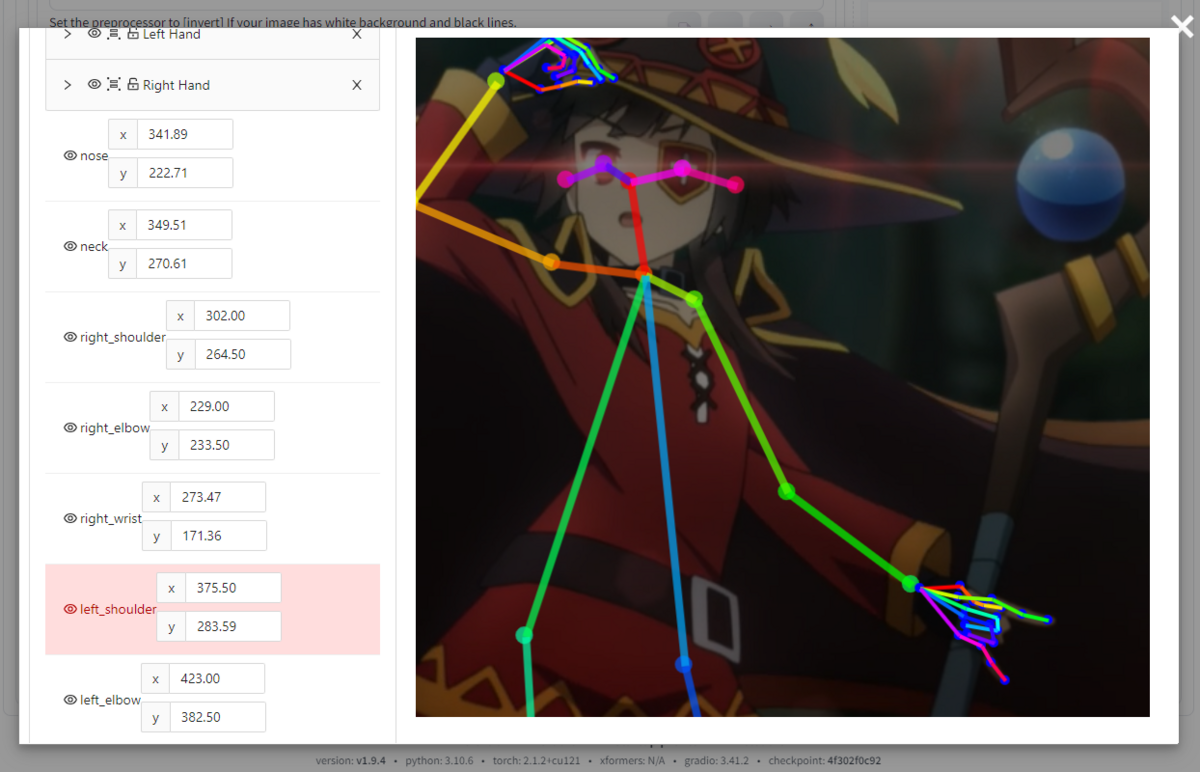The height and width of the screenshot is (772, 1200).
Task: Close the editor modal with the white X
Action: tap(1182, 27)
